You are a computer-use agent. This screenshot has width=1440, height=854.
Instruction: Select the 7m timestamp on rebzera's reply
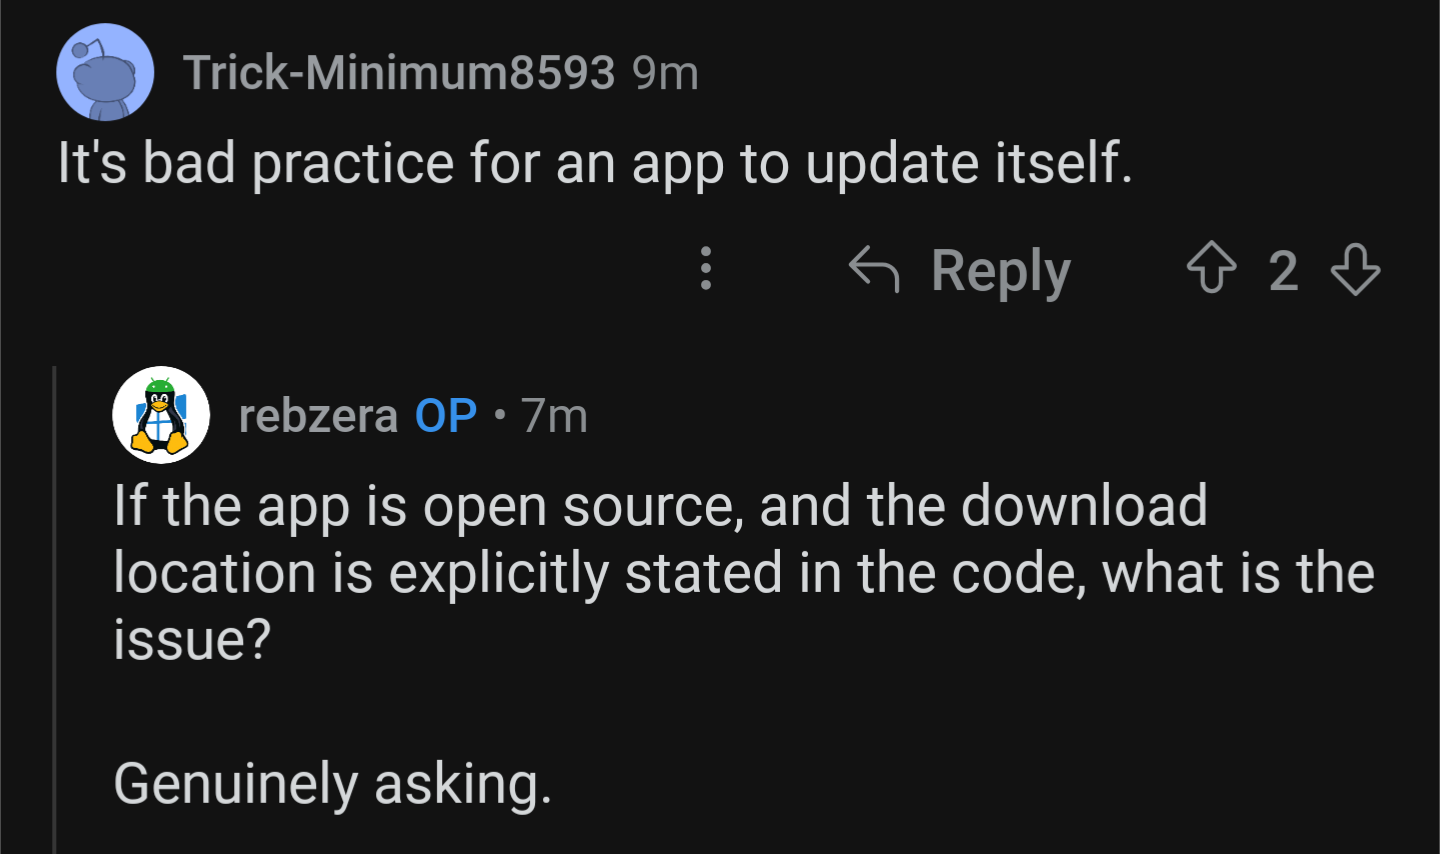(x=554, y=416)
